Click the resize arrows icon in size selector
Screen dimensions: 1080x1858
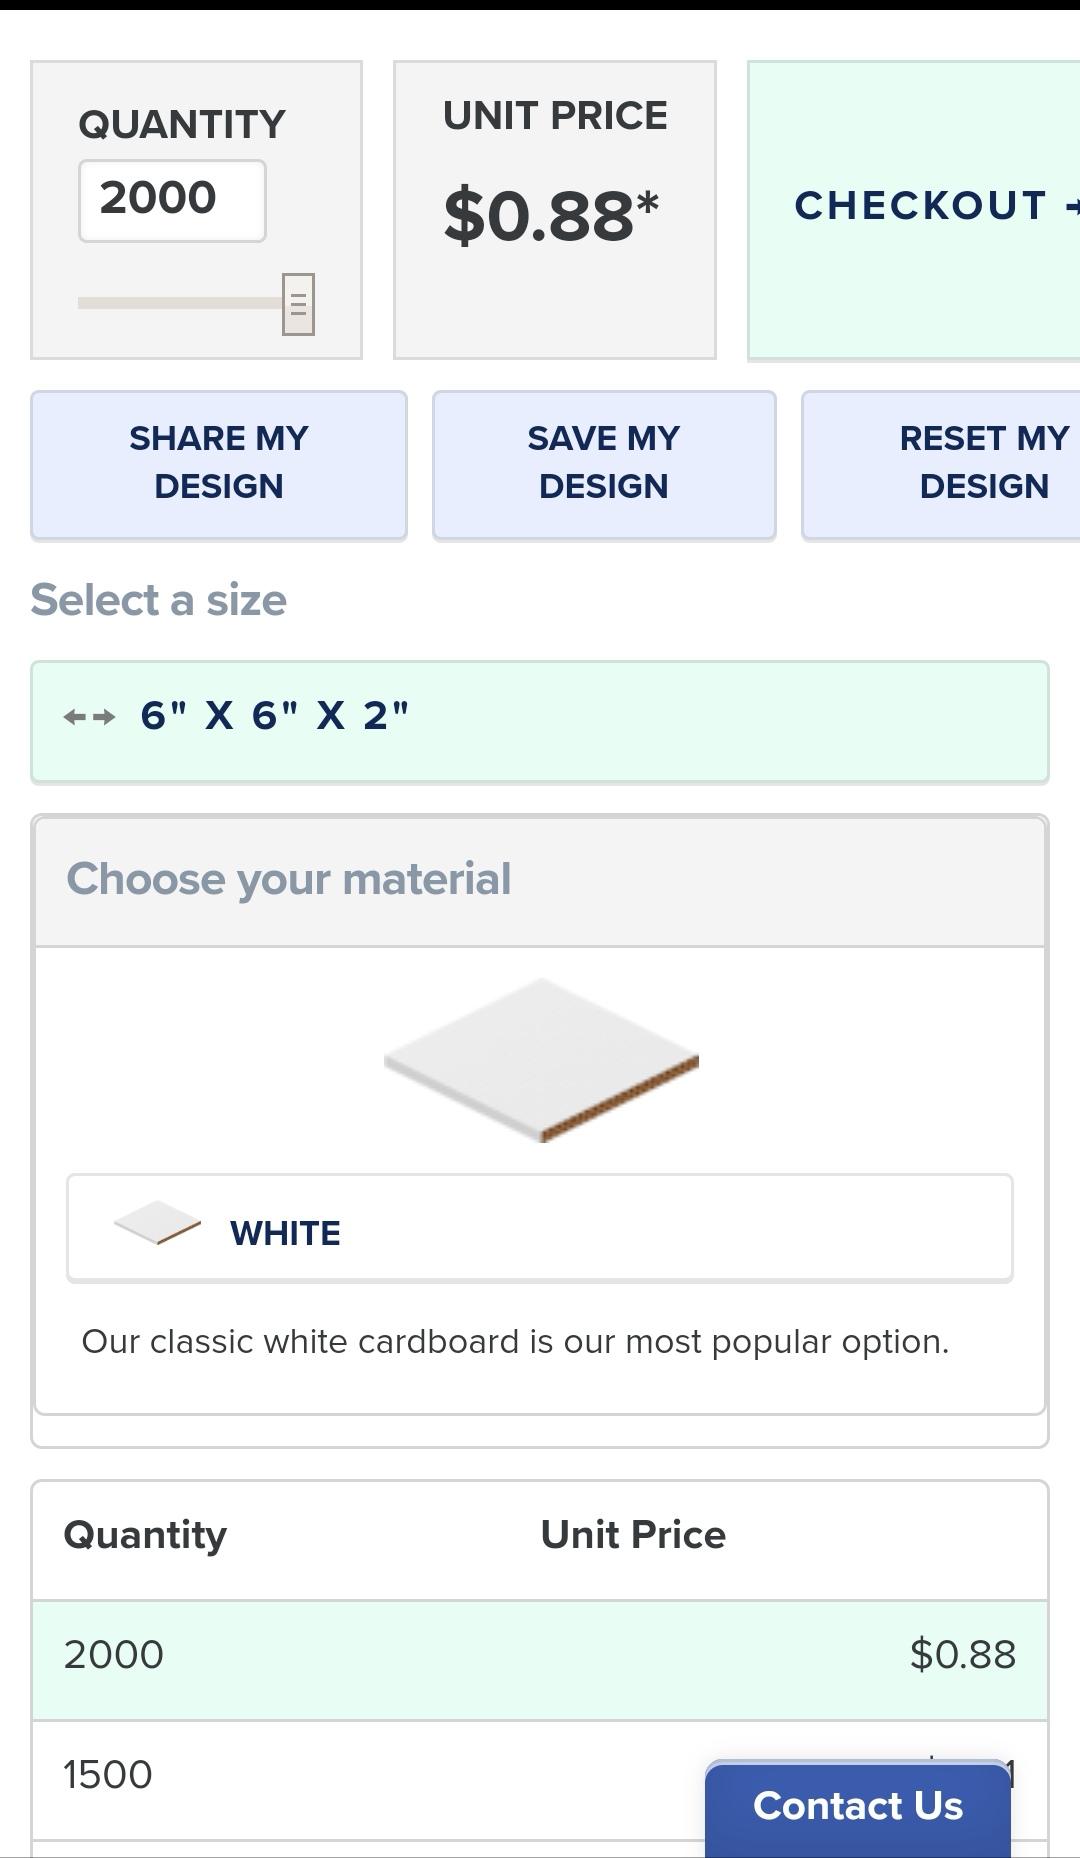(x=89, y=717)
